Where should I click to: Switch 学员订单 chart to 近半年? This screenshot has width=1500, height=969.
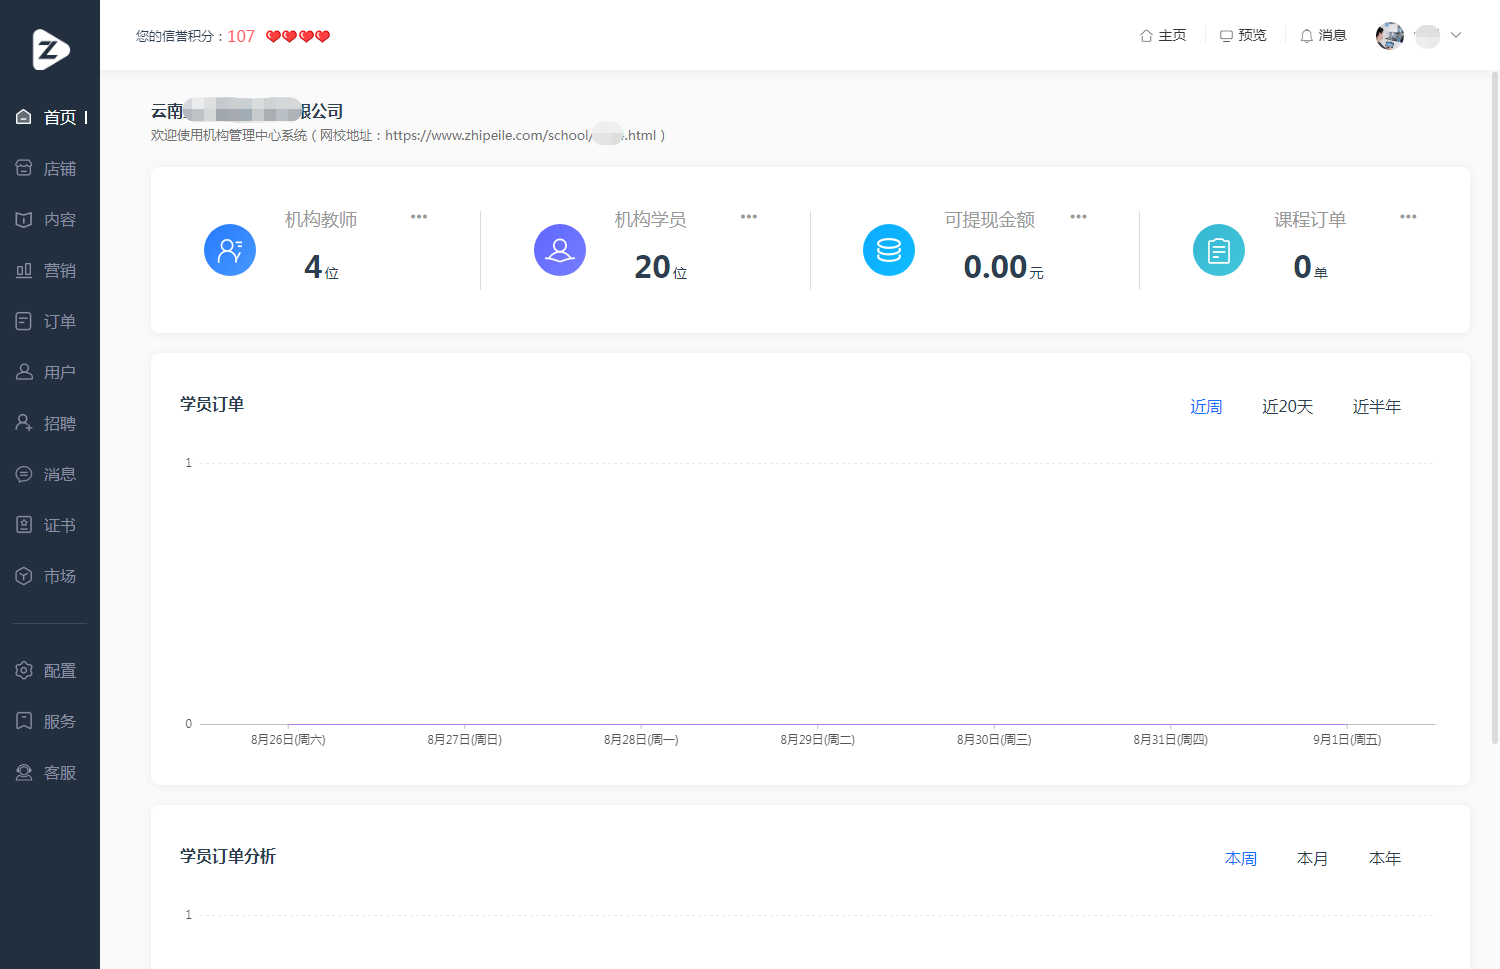coord(1377,406)
